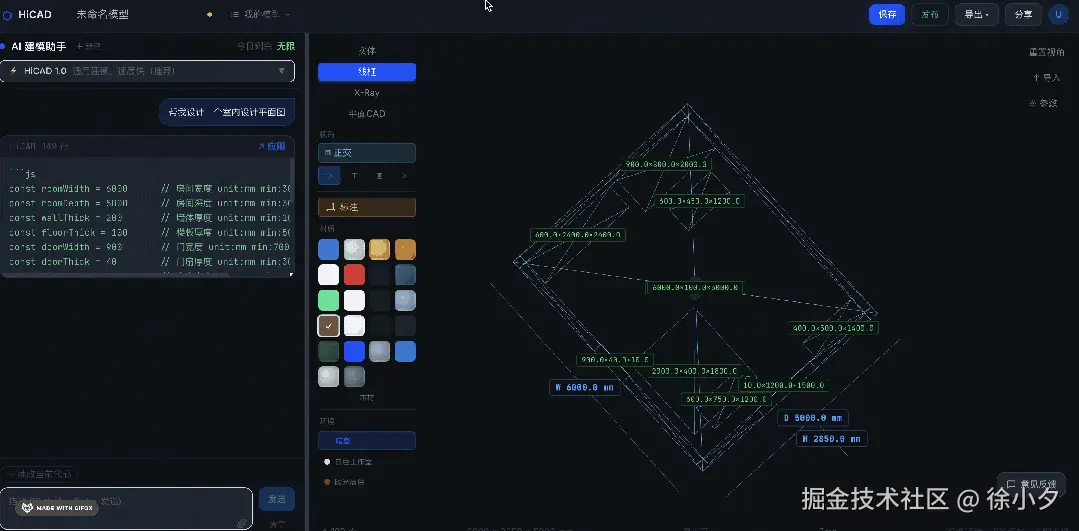
Task: Pick the marble gray swatch in the last row
Action: pos(328,377)
